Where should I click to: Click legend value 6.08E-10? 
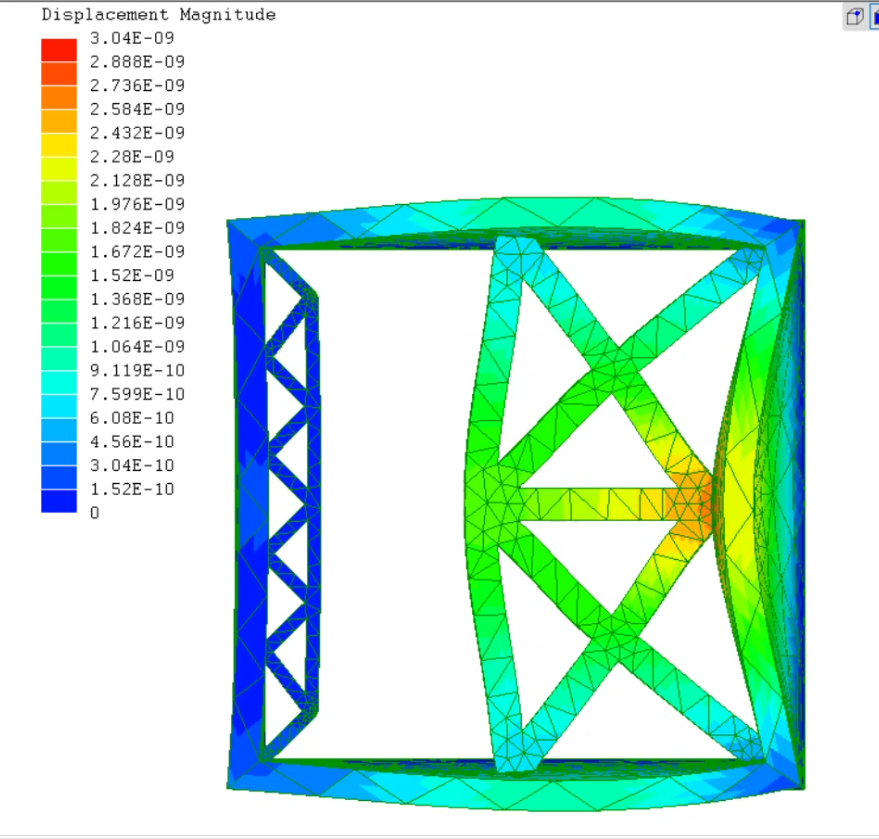pos(132,418)
